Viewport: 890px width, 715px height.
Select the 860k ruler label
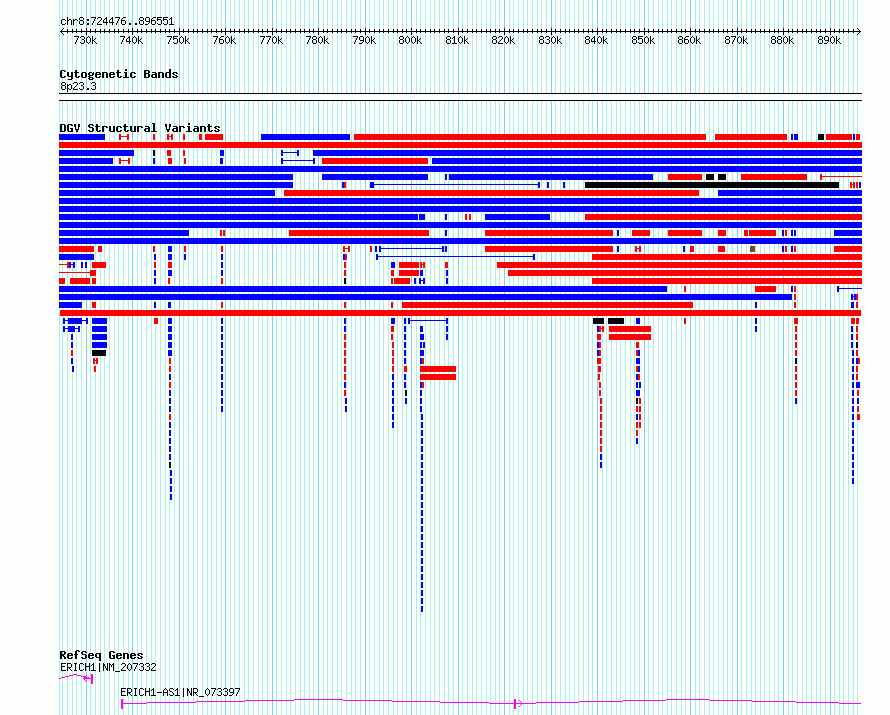pyautogui.click(x=689, y=41)
